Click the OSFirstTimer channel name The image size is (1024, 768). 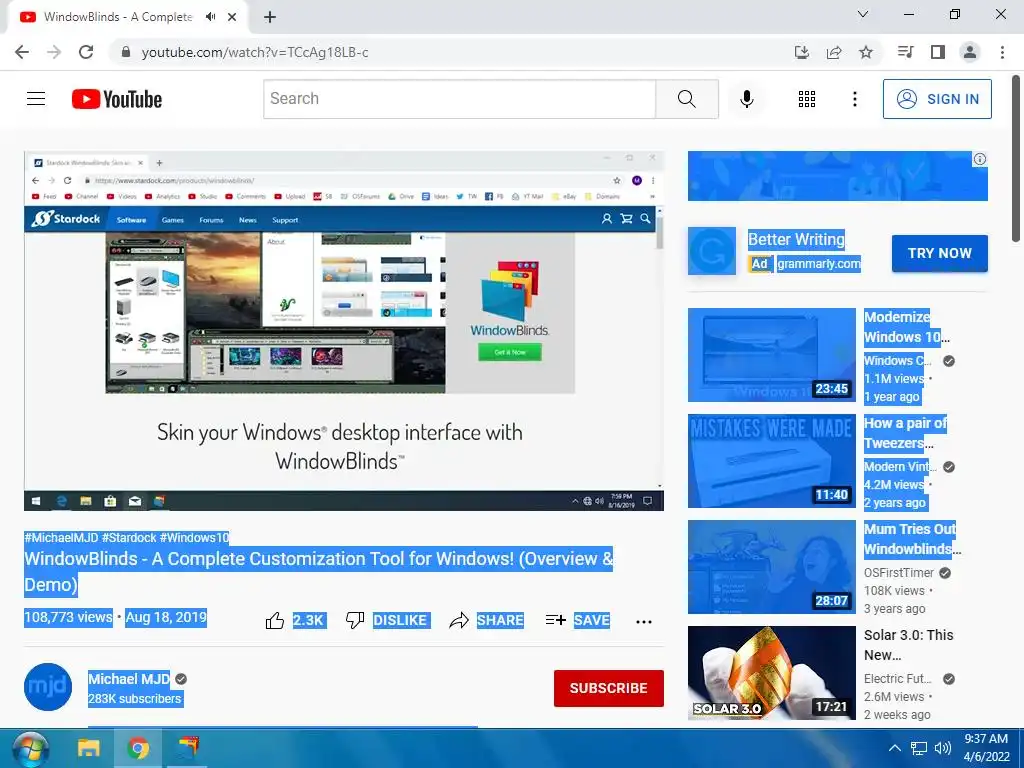(899, 573)
